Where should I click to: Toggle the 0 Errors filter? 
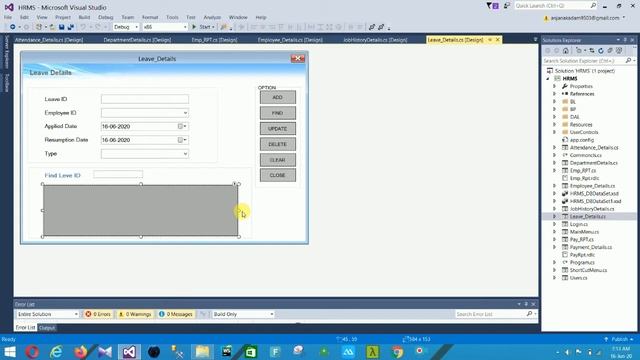(x=98, y=314)
